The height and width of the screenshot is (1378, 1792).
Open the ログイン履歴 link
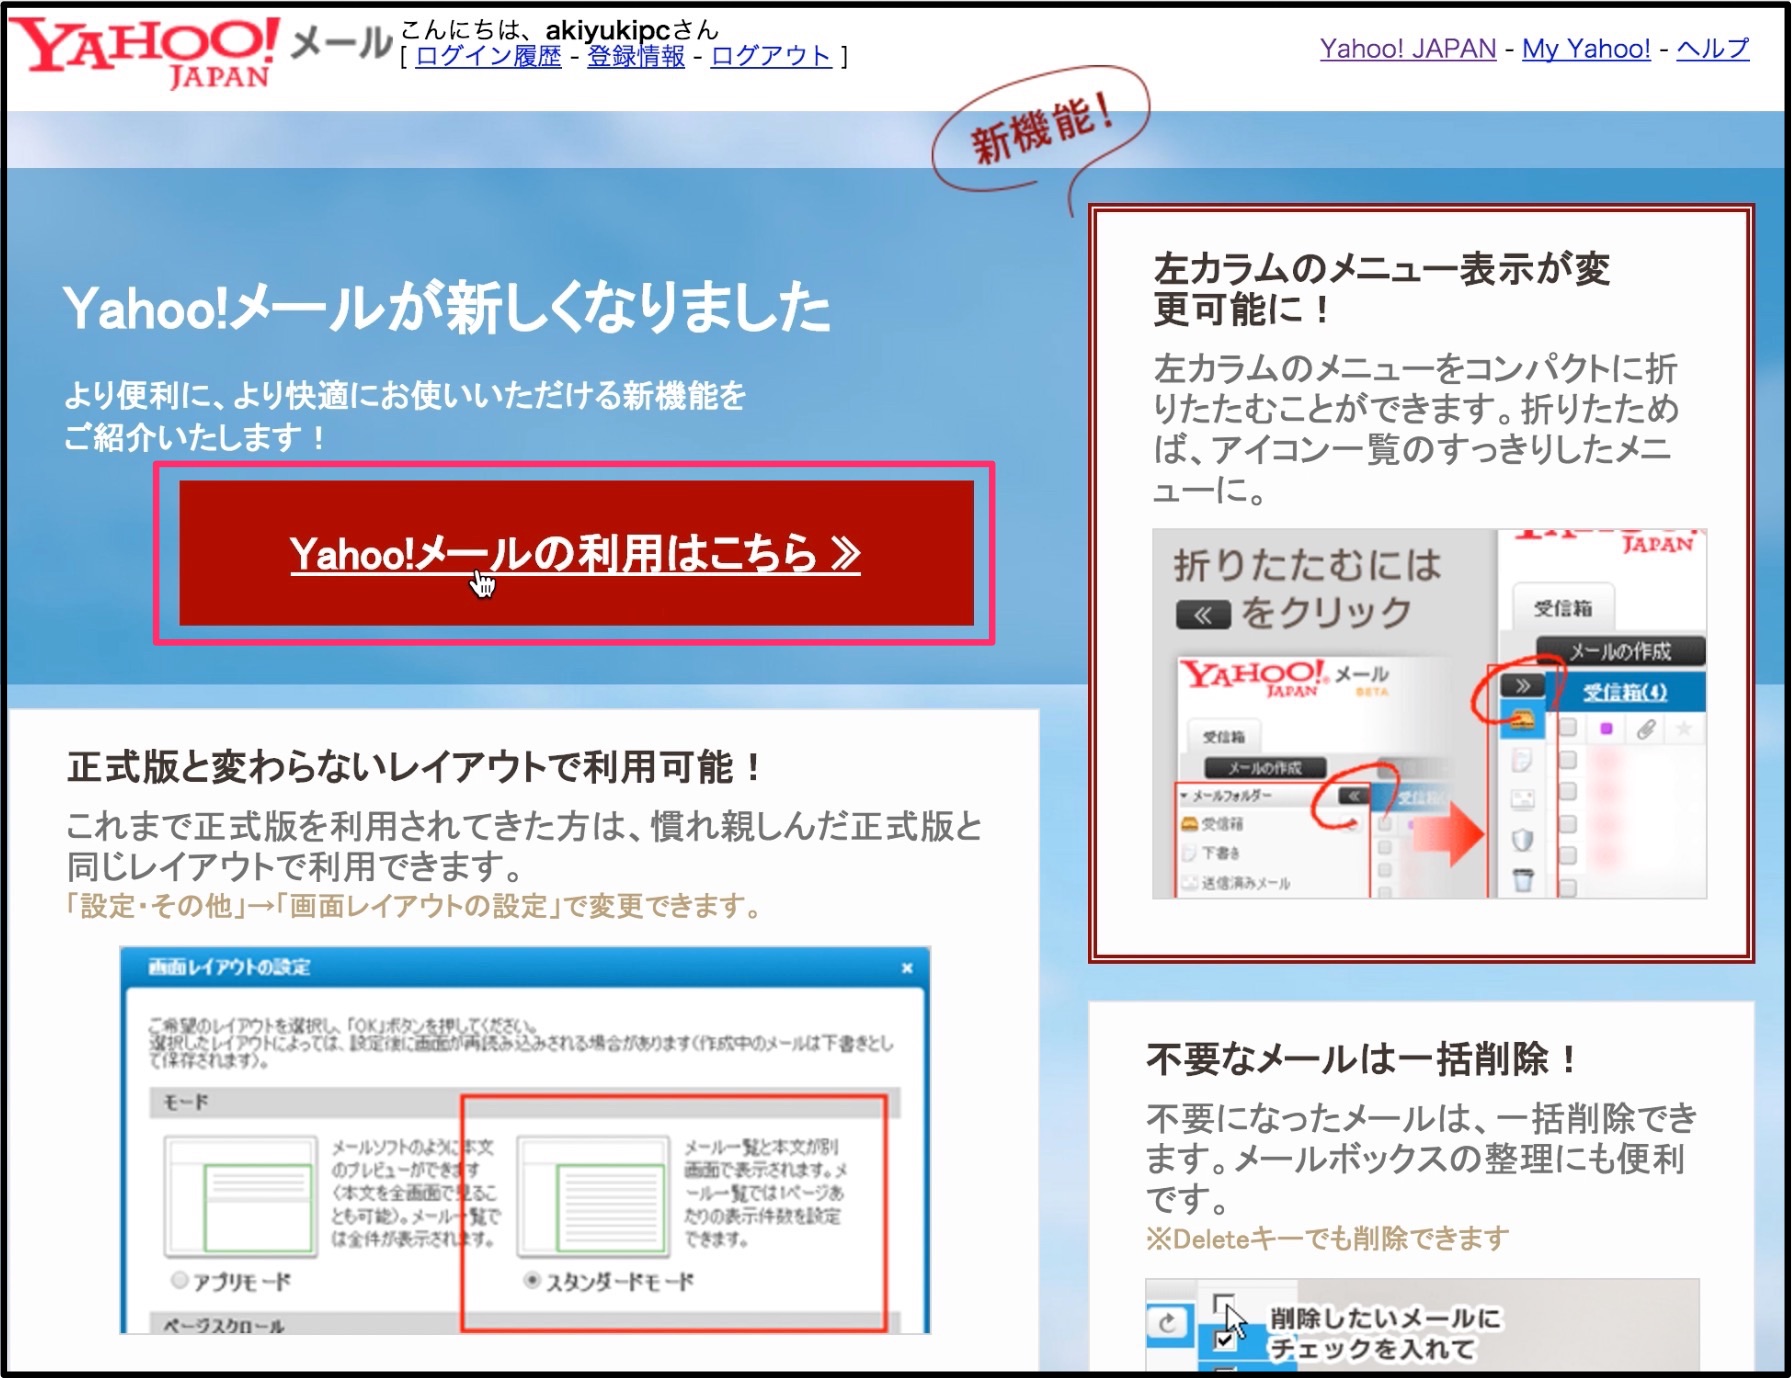[x=488, y=56]
